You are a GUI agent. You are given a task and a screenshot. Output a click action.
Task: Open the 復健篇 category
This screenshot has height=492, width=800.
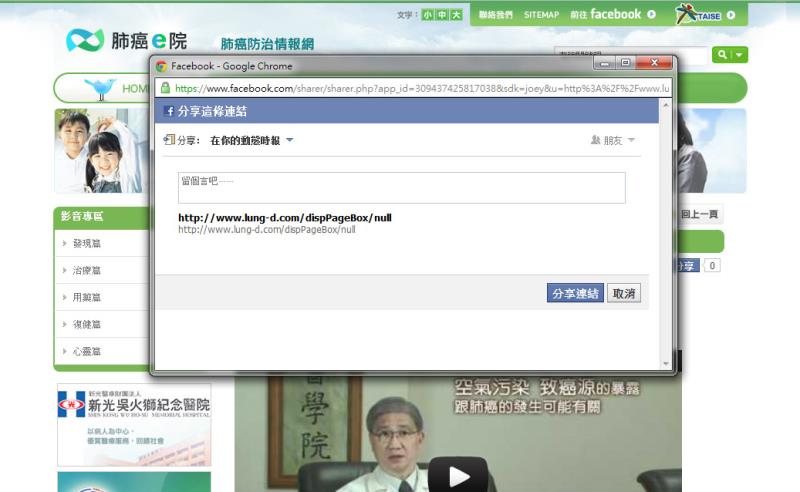coord(87,325)
